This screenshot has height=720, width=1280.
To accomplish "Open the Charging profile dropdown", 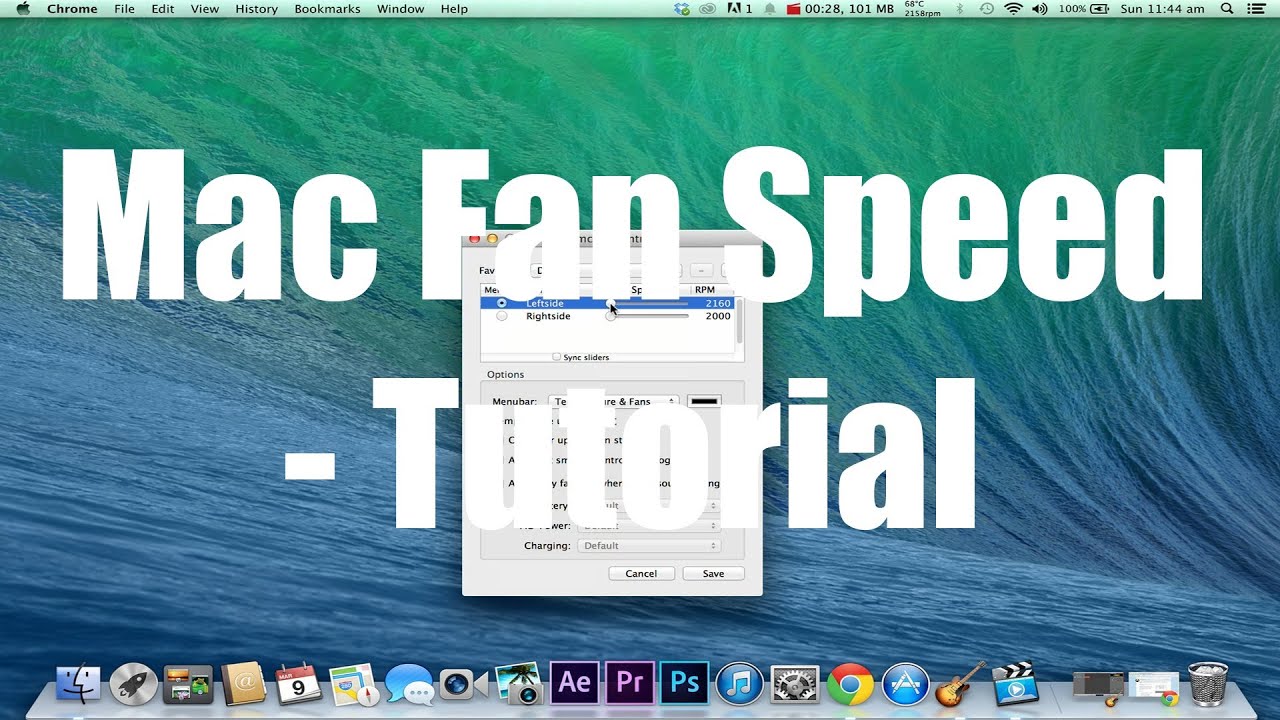I will tap(649, 546).
